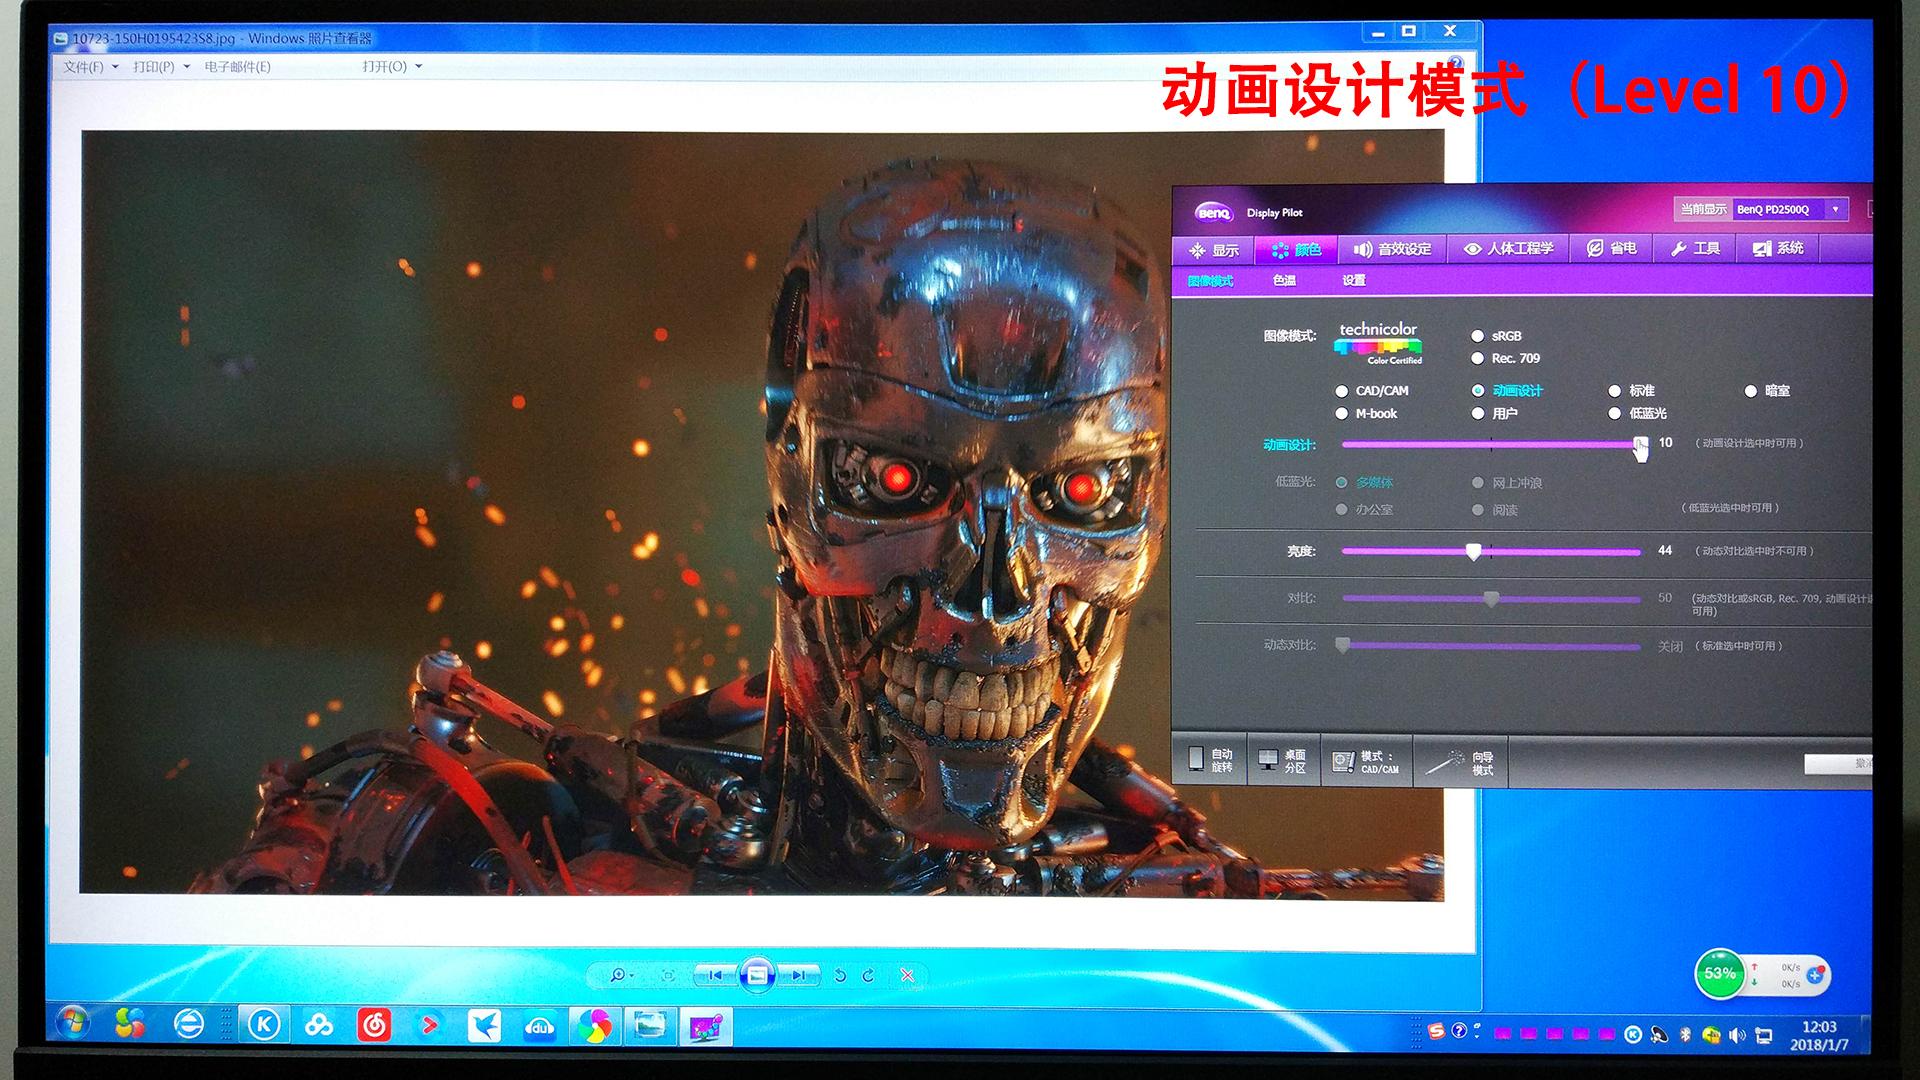Open the 显示 tab in Display Pilot
This screenshot has width=1920, height=1080.
(1213, 250)
